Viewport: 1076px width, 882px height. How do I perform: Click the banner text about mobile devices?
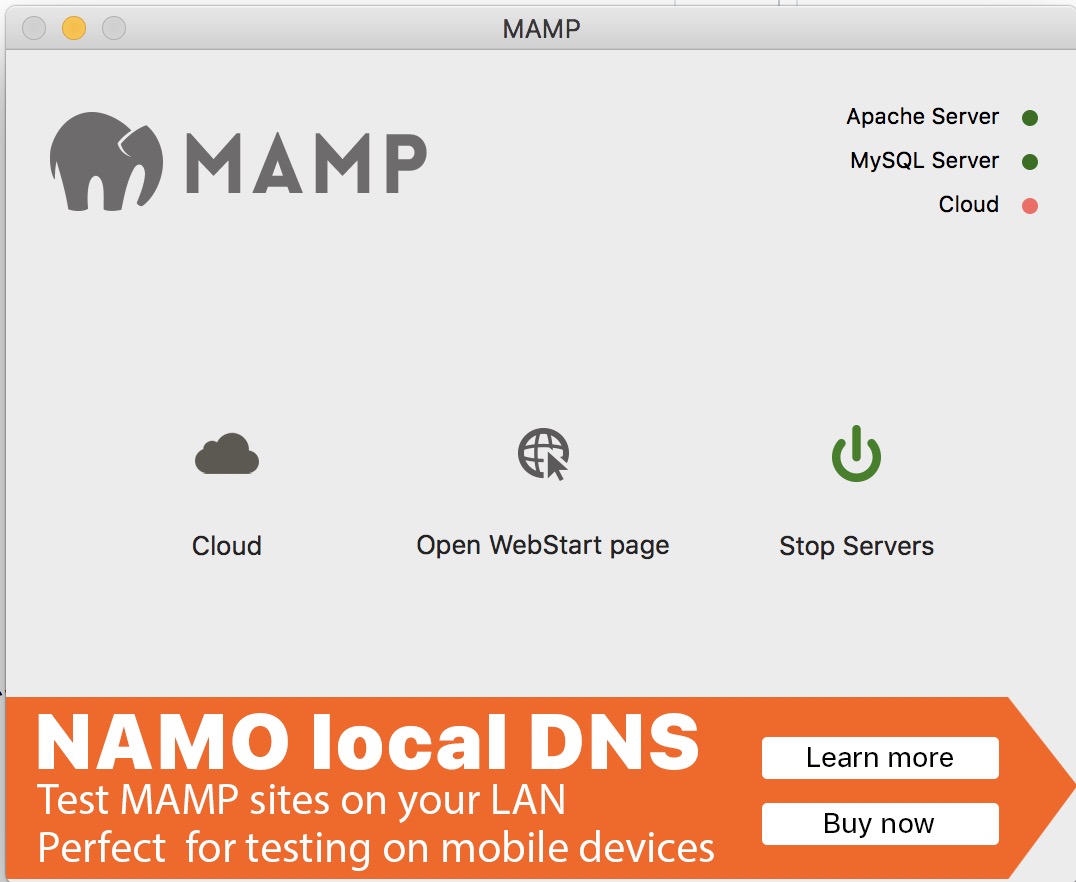[375, 848]
